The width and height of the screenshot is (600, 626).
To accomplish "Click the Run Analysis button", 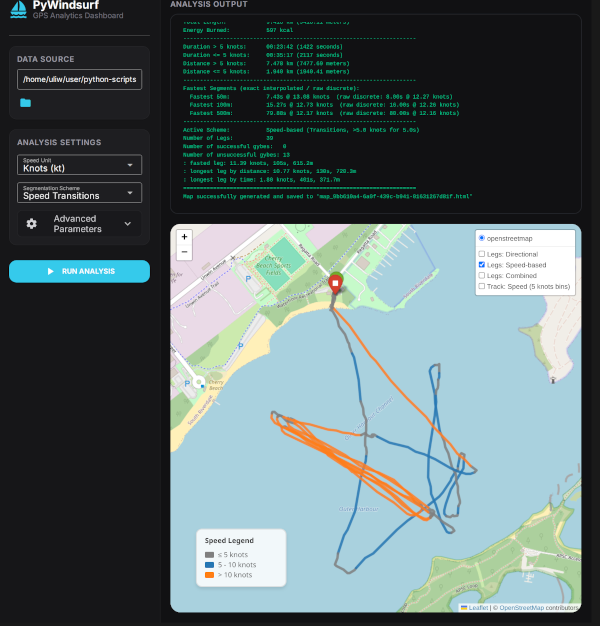I will point(79,271).
